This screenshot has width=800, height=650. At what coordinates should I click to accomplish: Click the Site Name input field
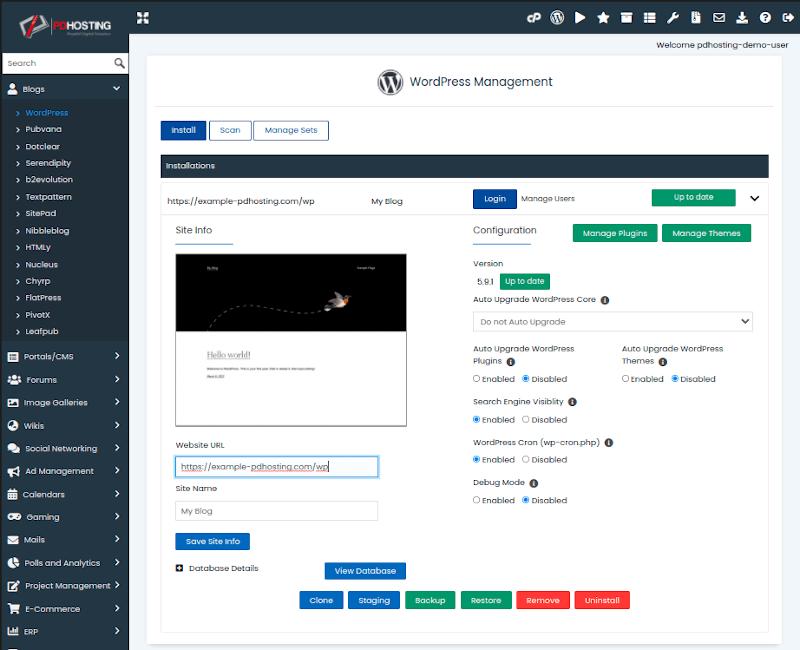(277, 511)
